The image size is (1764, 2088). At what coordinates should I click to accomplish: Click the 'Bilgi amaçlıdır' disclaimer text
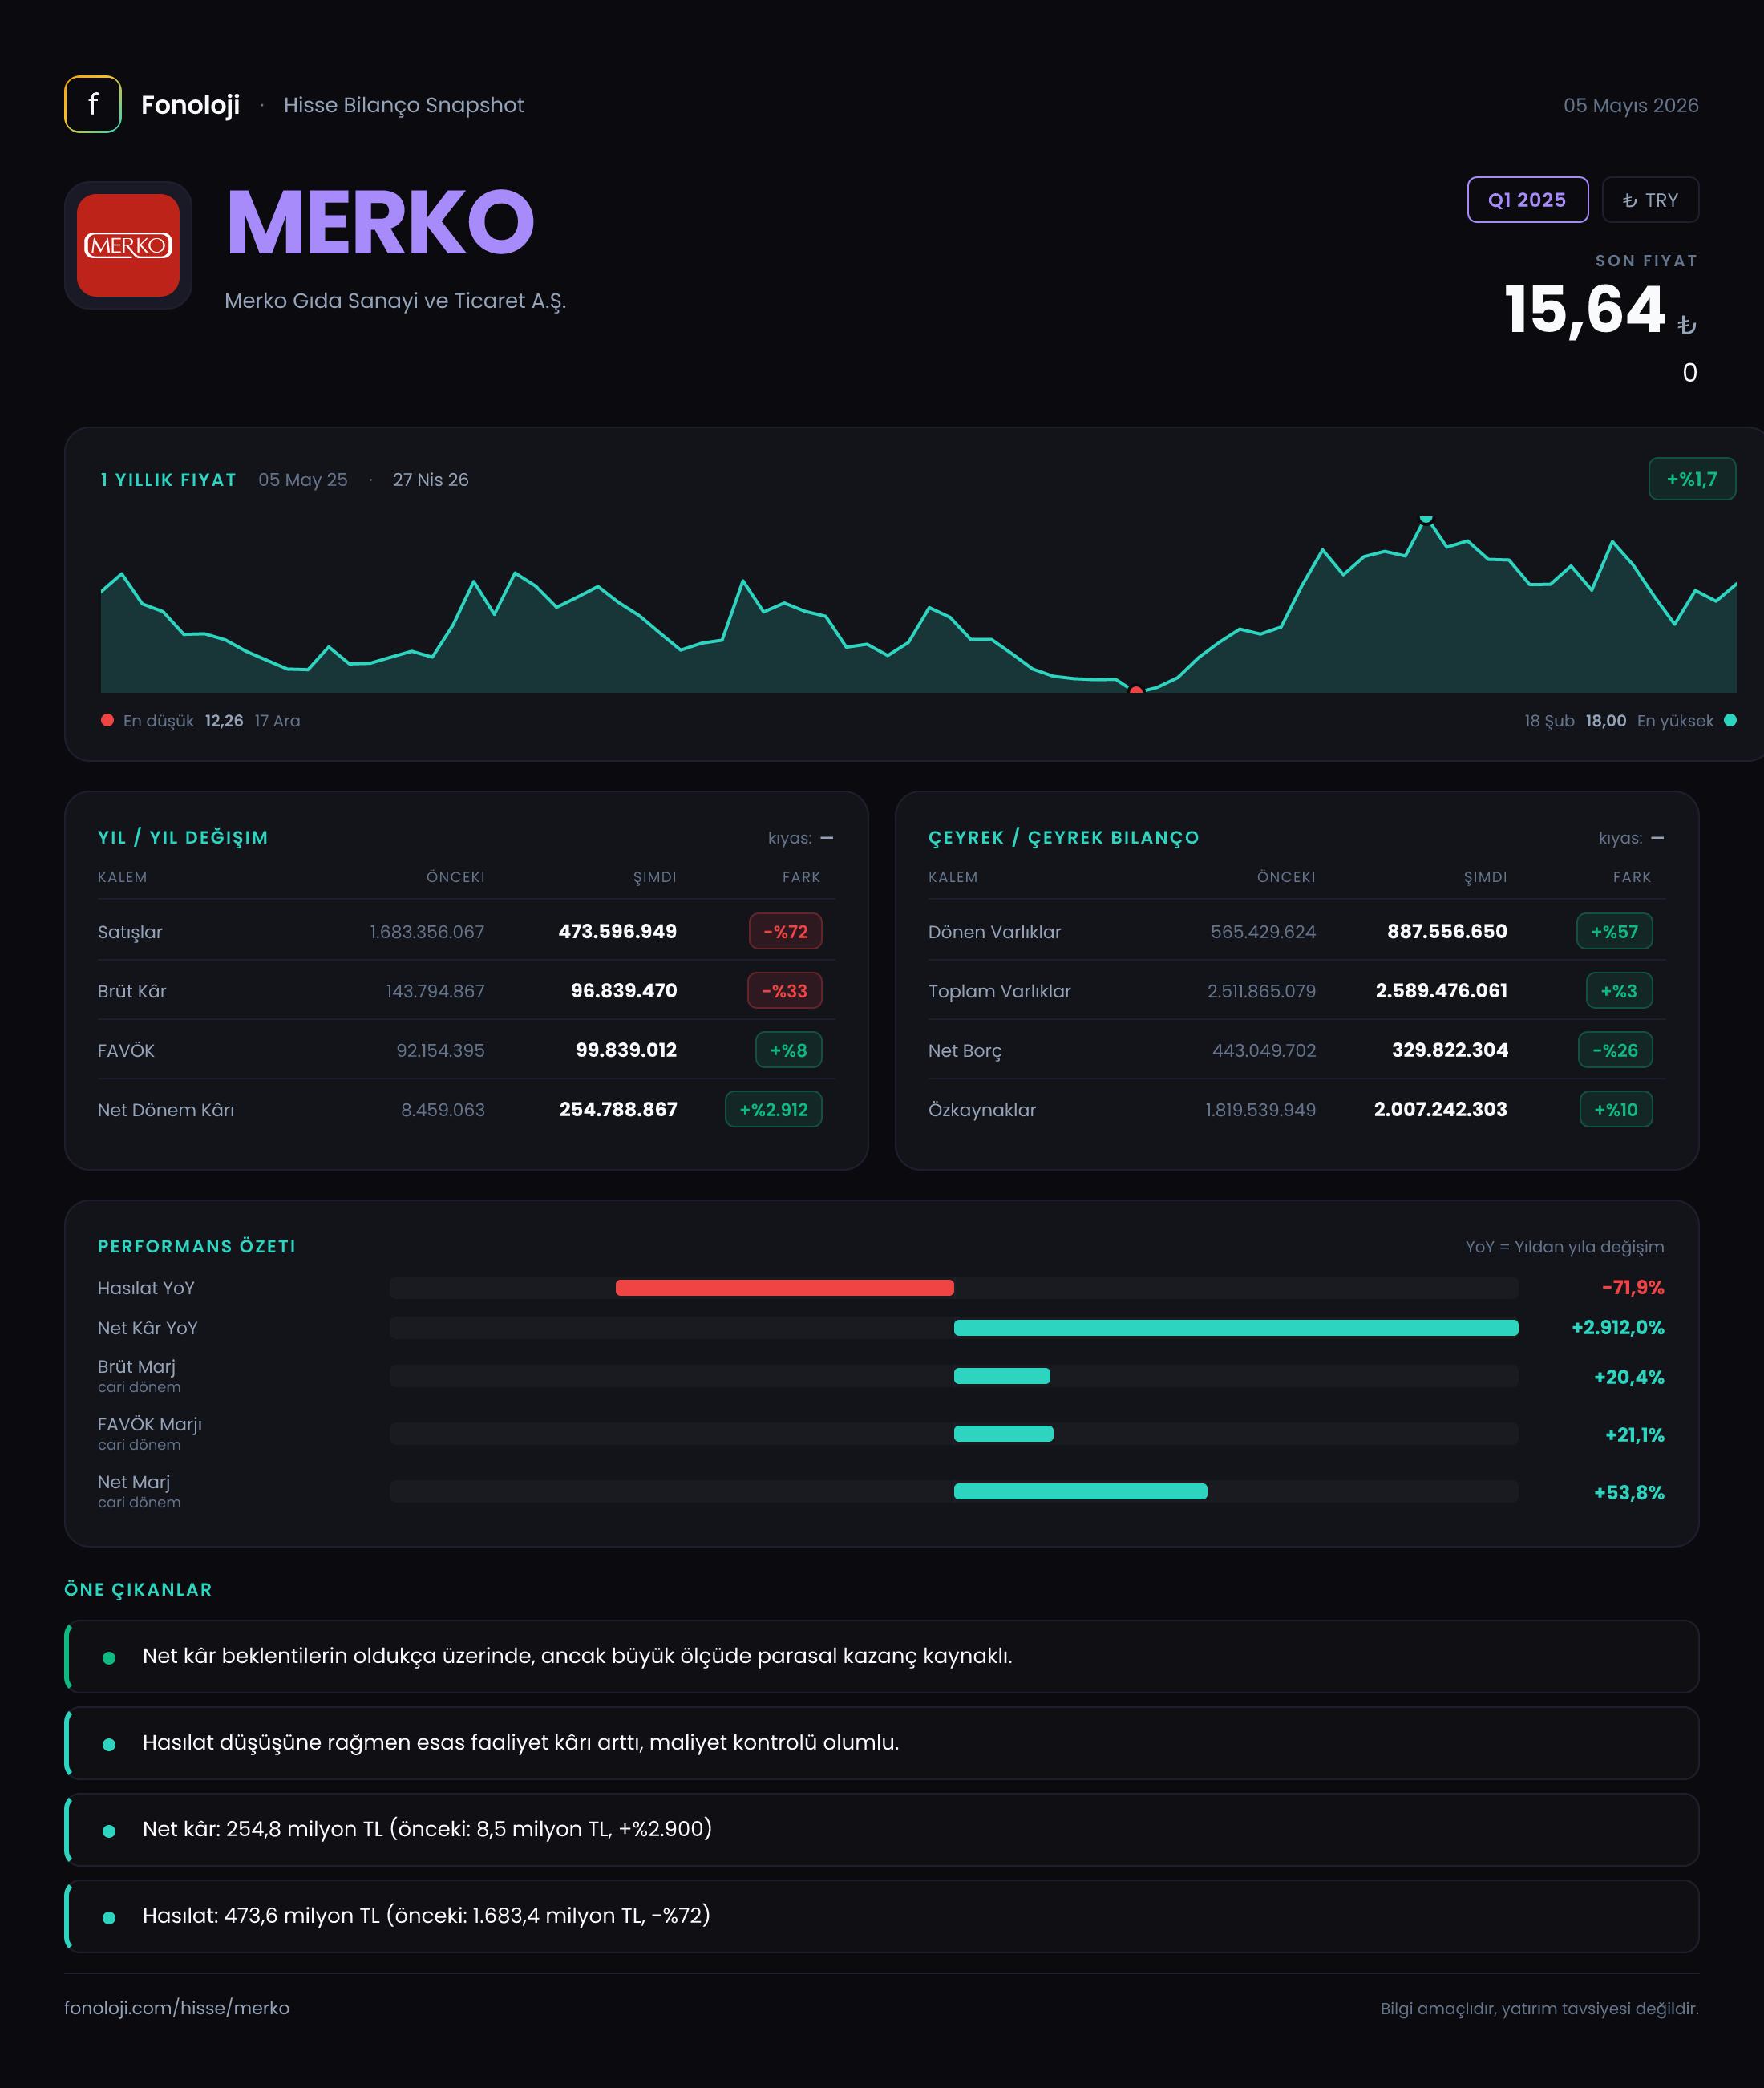pos(1539,2009)
